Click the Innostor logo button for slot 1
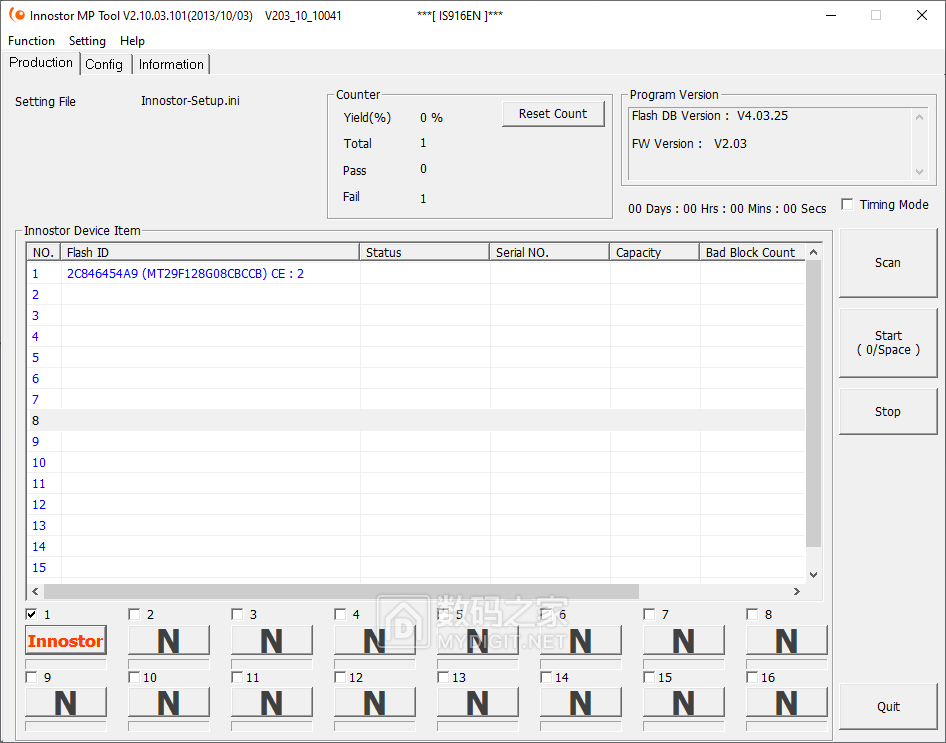 pos(66,641)
